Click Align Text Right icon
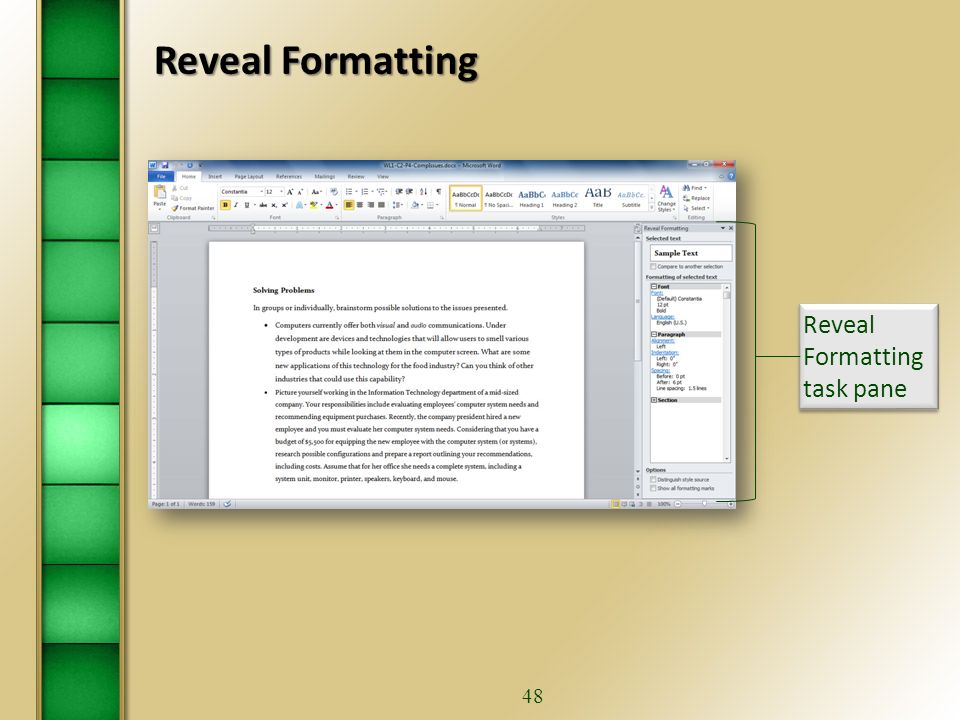This screenshot has width=960, height=720. click(370, 205)
